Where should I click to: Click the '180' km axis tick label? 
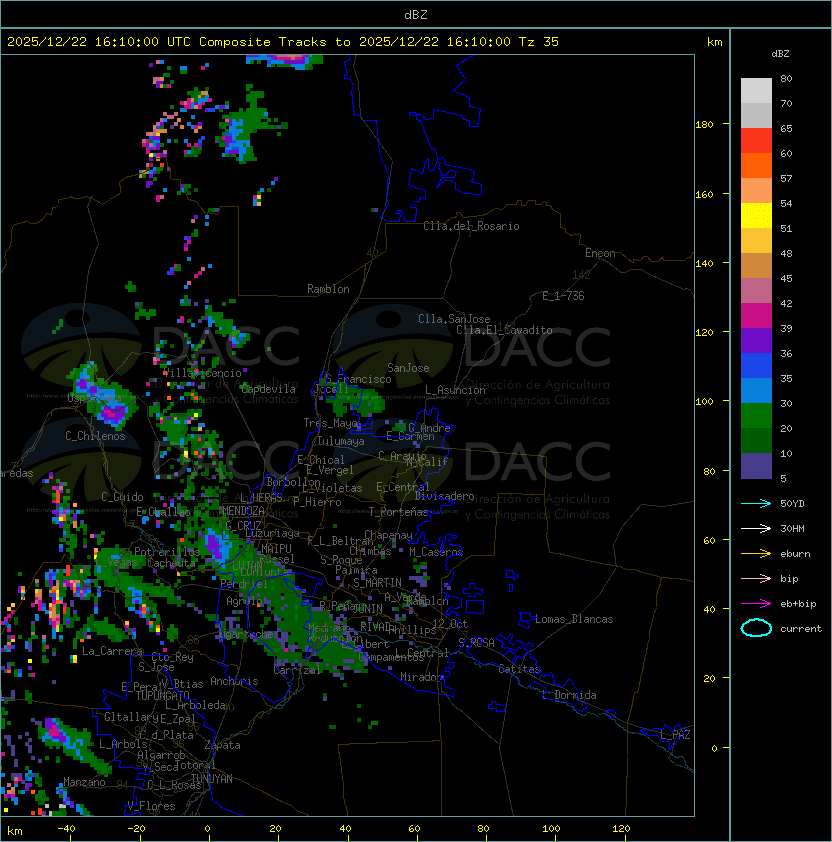coord(704,124)
